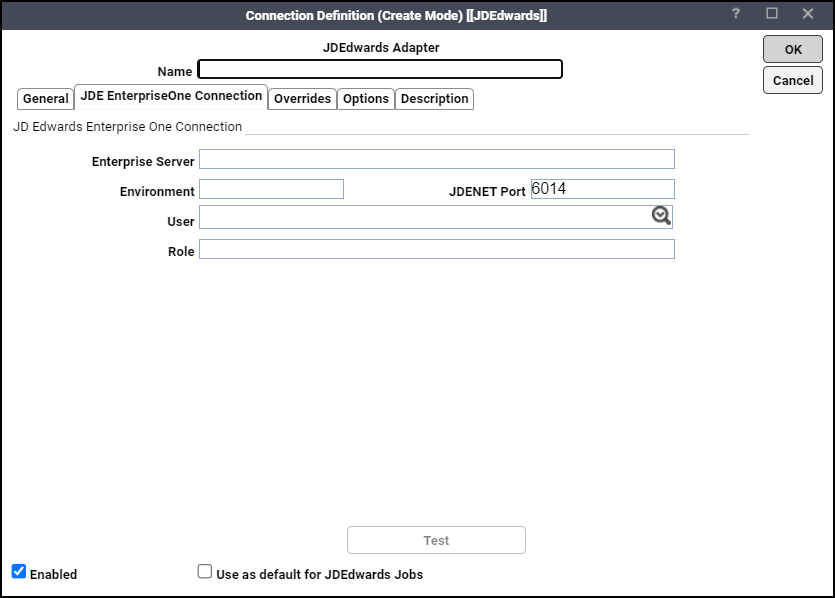Focus the Name input field
This screenshot has width=835, height=598.
point(380,69)
